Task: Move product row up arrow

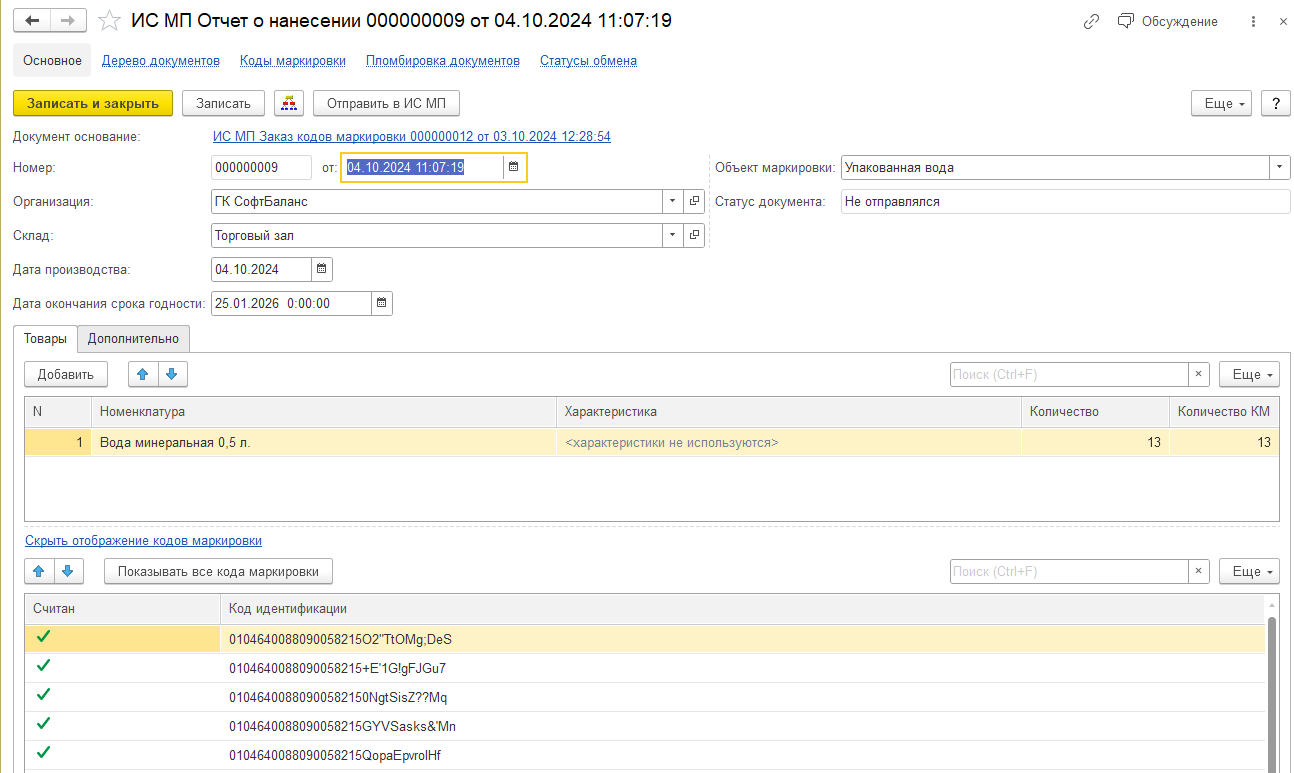Action: pyautogui.click(x=143, y=374)
